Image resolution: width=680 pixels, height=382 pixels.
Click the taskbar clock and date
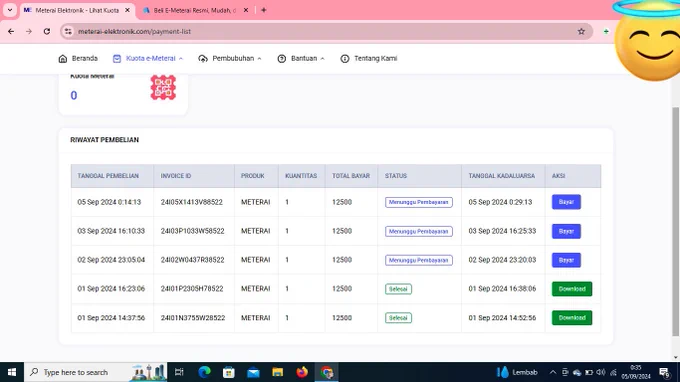coord(636,372)
